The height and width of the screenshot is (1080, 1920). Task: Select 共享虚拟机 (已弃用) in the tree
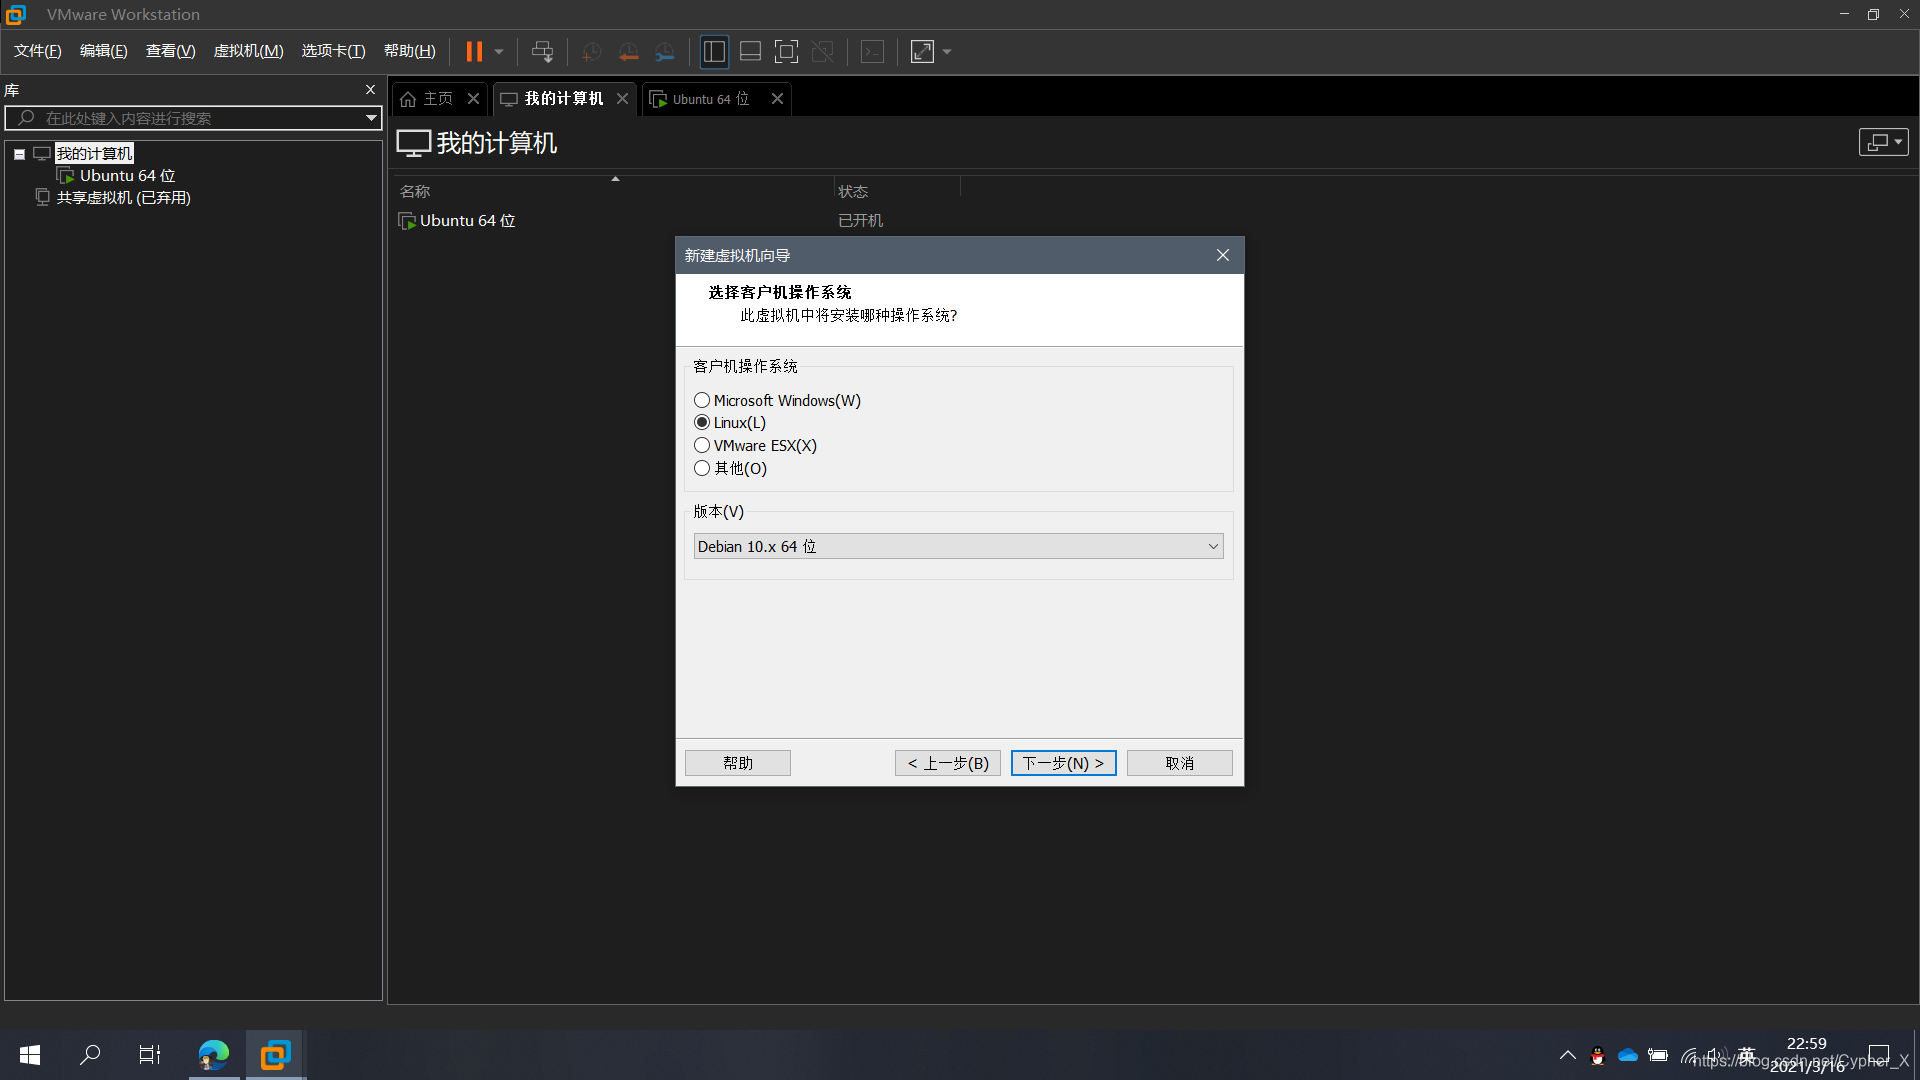coord(123,197)
